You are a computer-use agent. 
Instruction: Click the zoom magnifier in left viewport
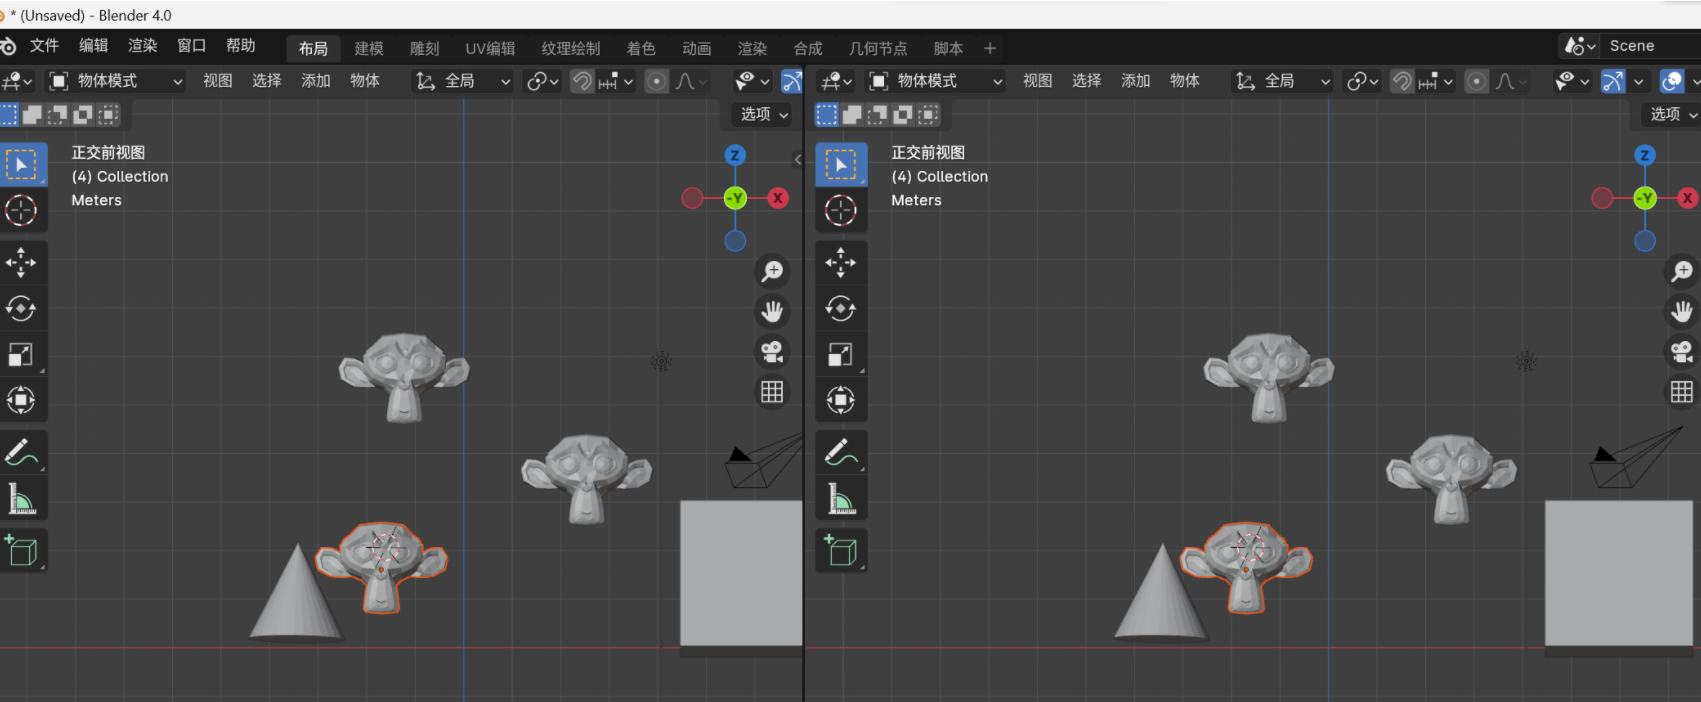click(772, 271)
